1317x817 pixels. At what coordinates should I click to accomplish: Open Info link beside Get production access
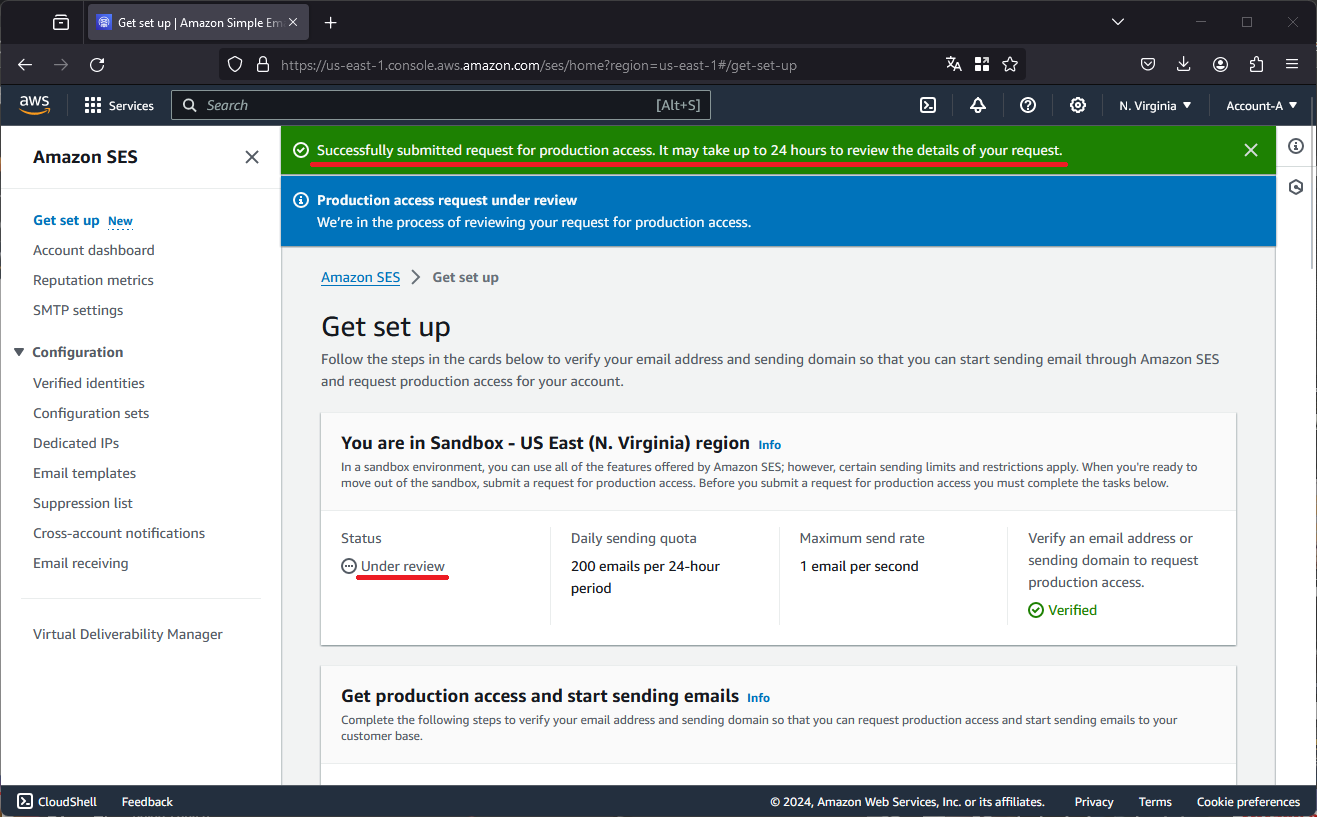pyautogui.click(x=759, y=698)
